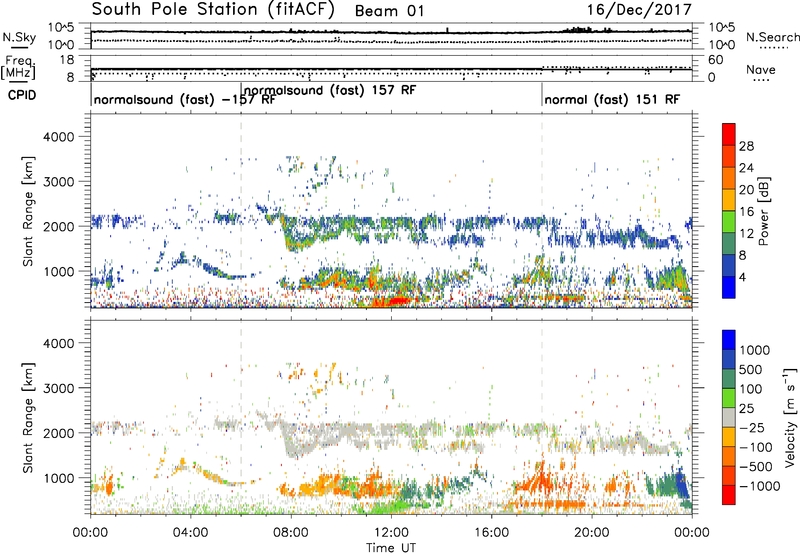Click the 4000 tick on power panel
Image resolution: width=800 pixels, height=554 pixels.
(x=58, y=137)
